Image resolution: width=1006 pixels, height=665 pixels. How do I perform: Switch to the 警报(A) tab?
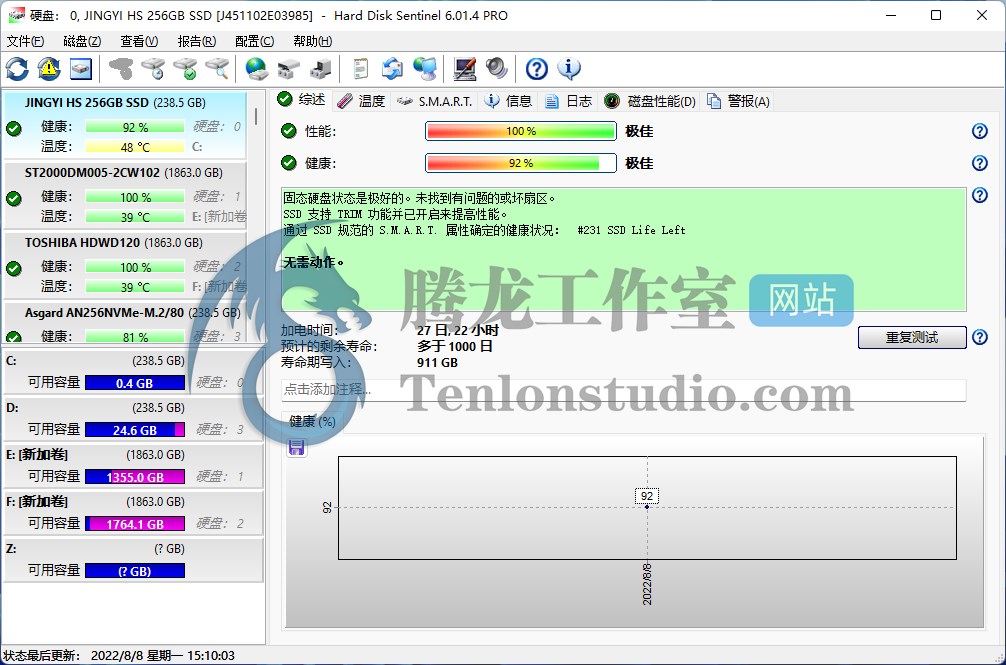click(x=738, y=101)
